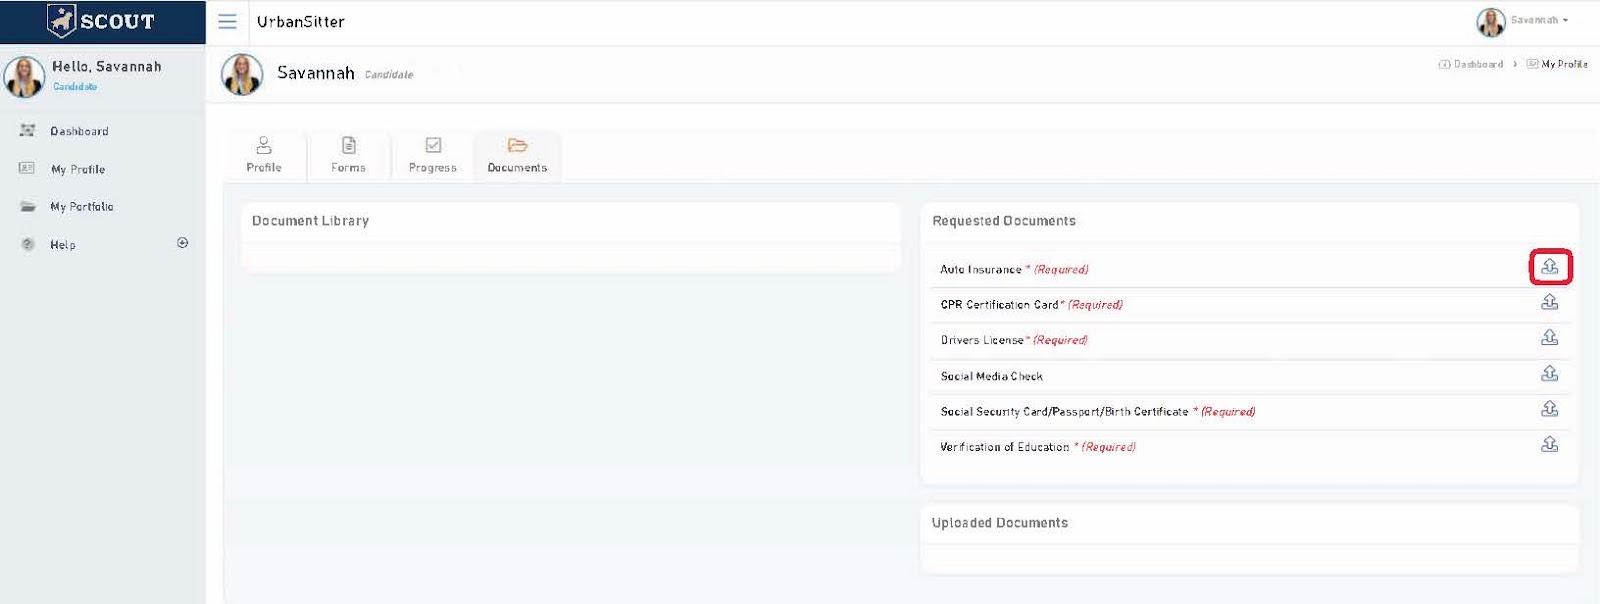Click the My Profile sidebar card icon
Image resolution: width=1600 pixels, height=604 pixels.
pos(27,168)
